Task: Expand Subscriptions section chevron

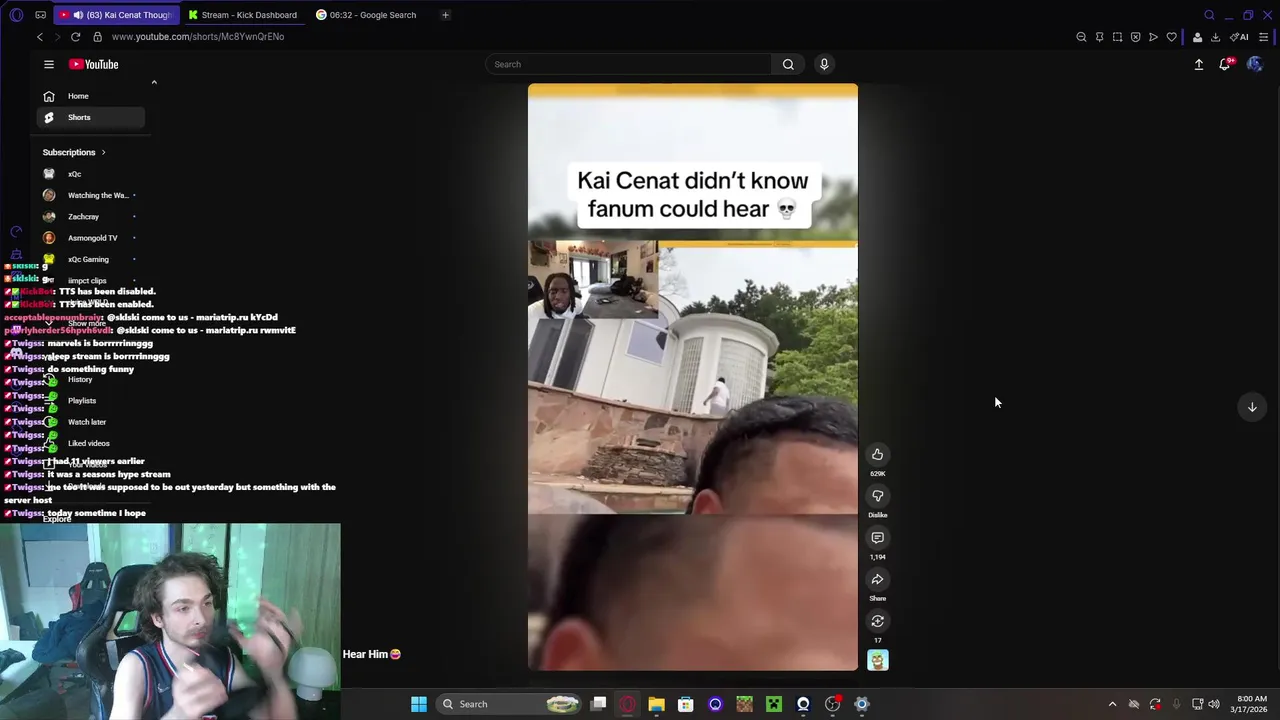Action: click(103, 152)
